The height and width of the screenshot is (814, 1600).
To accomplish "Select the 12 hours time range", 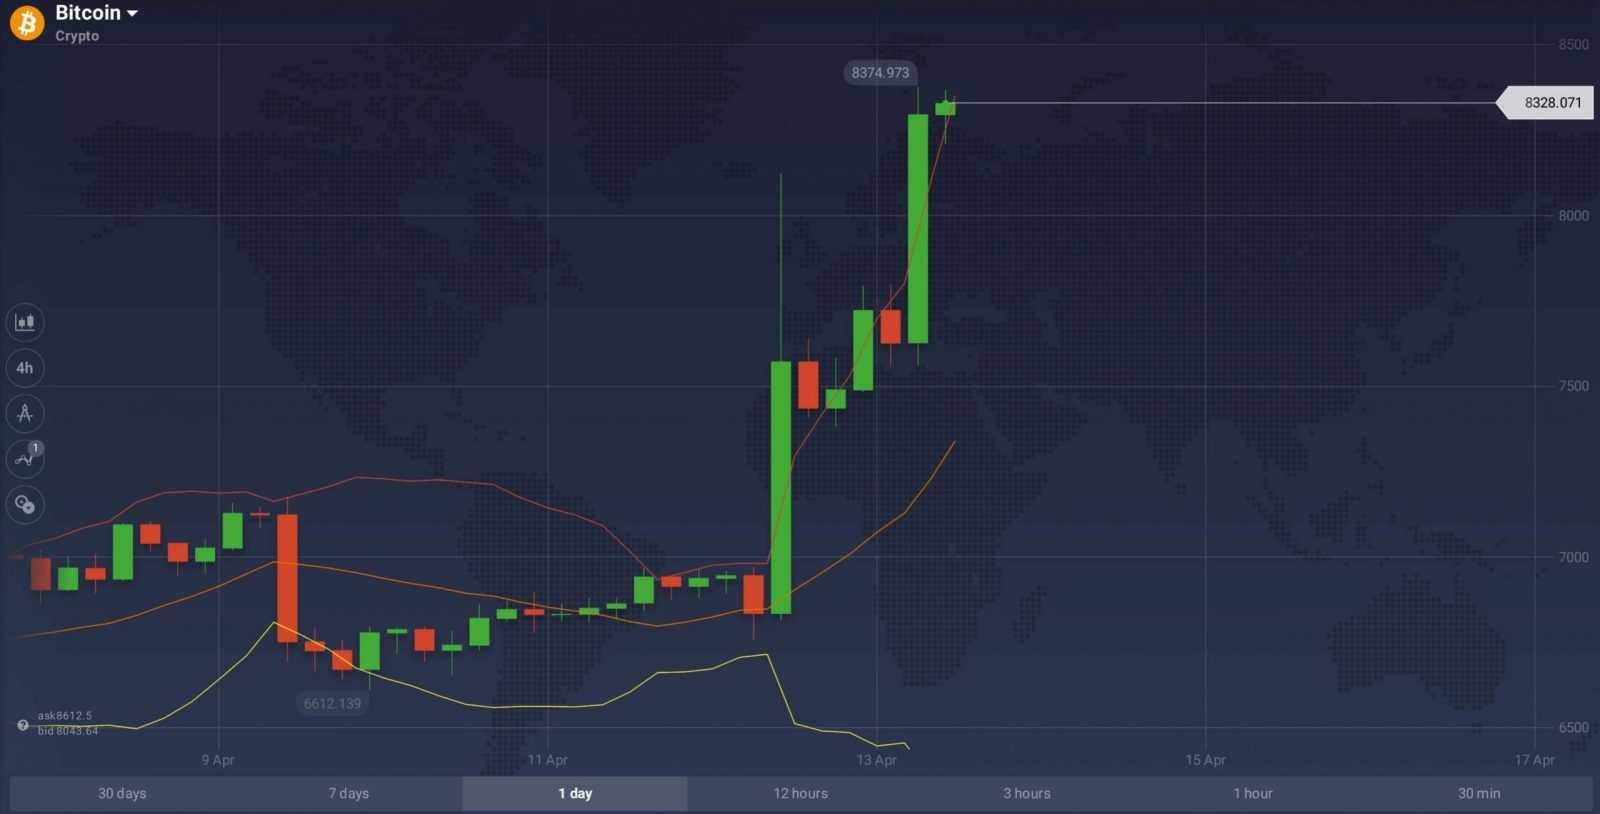I will [x=801, y=793].
